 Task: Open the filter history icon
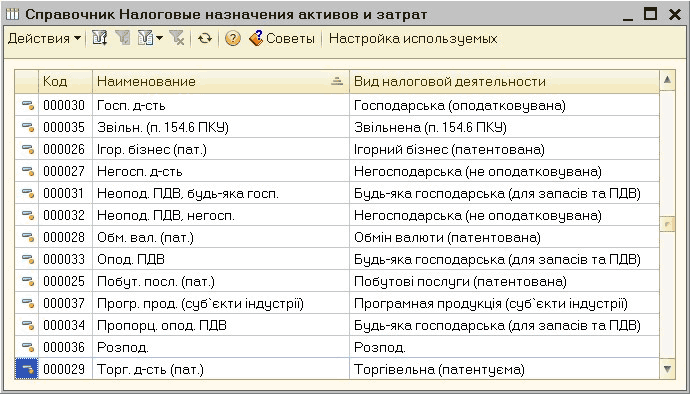point(146,39)
